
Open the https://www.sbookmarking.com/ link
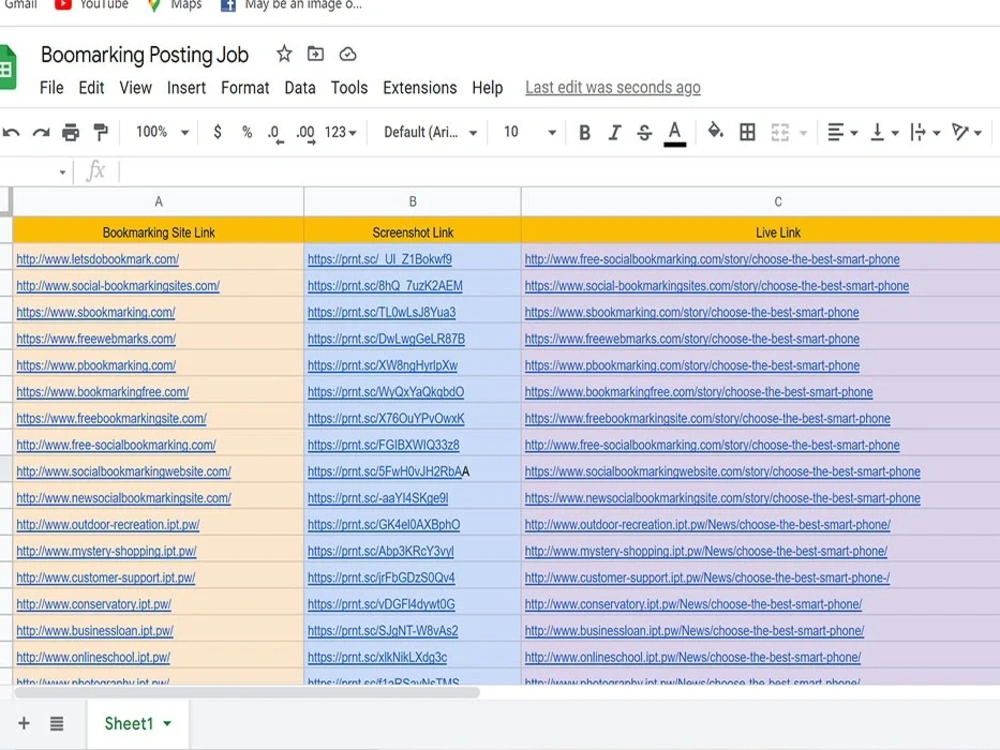pyautogui.click(x=96, y=312)
